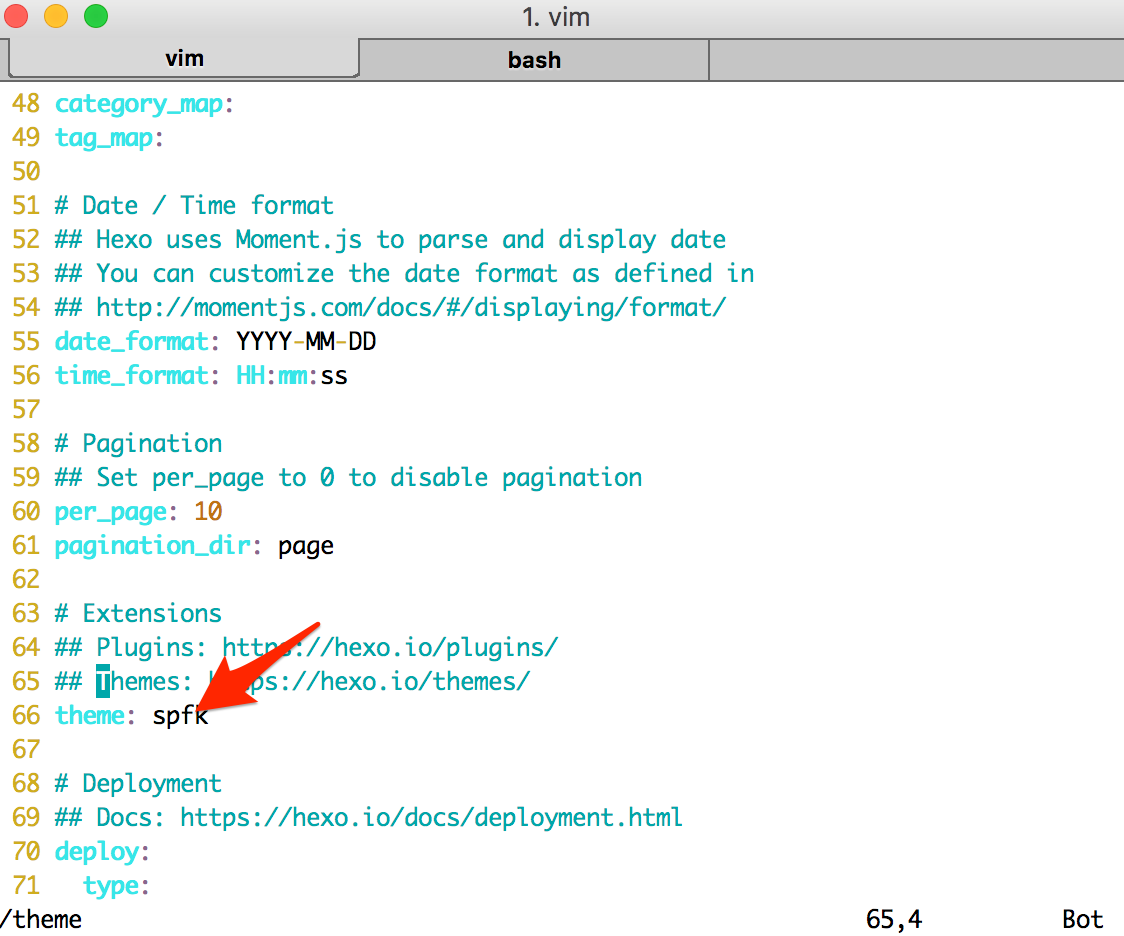Click the /theme search command line
Viewport: 1124px width, 936px height.
tap(41, 920)
